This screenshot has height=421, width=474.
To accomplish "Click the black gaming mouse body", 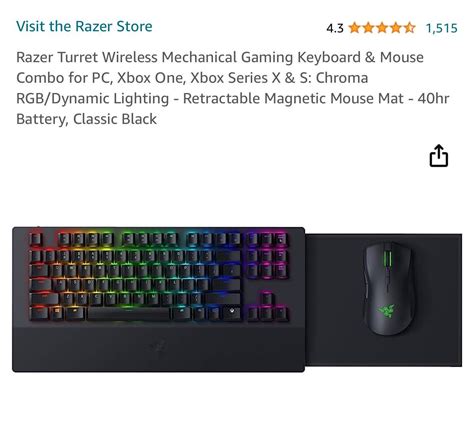I will [387, 289].
